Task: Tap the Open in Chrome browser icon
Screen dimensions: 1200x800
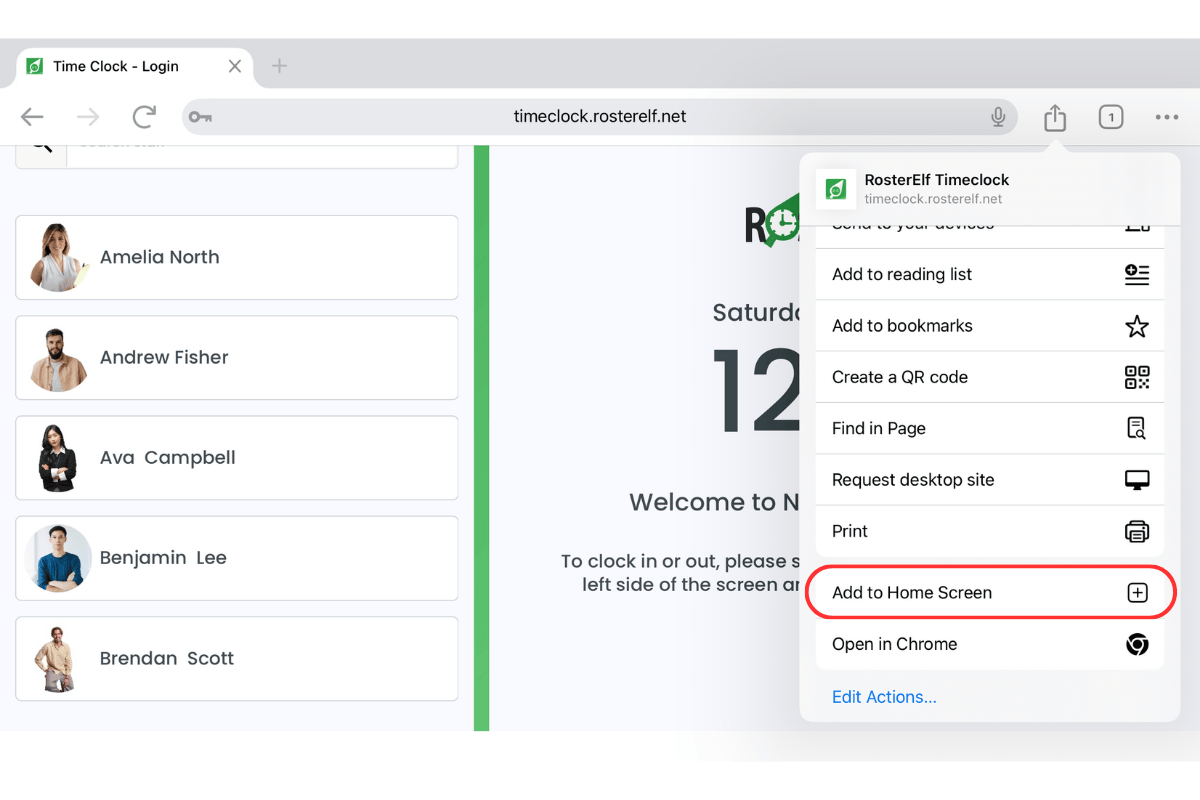Action: pos(1137,644)
